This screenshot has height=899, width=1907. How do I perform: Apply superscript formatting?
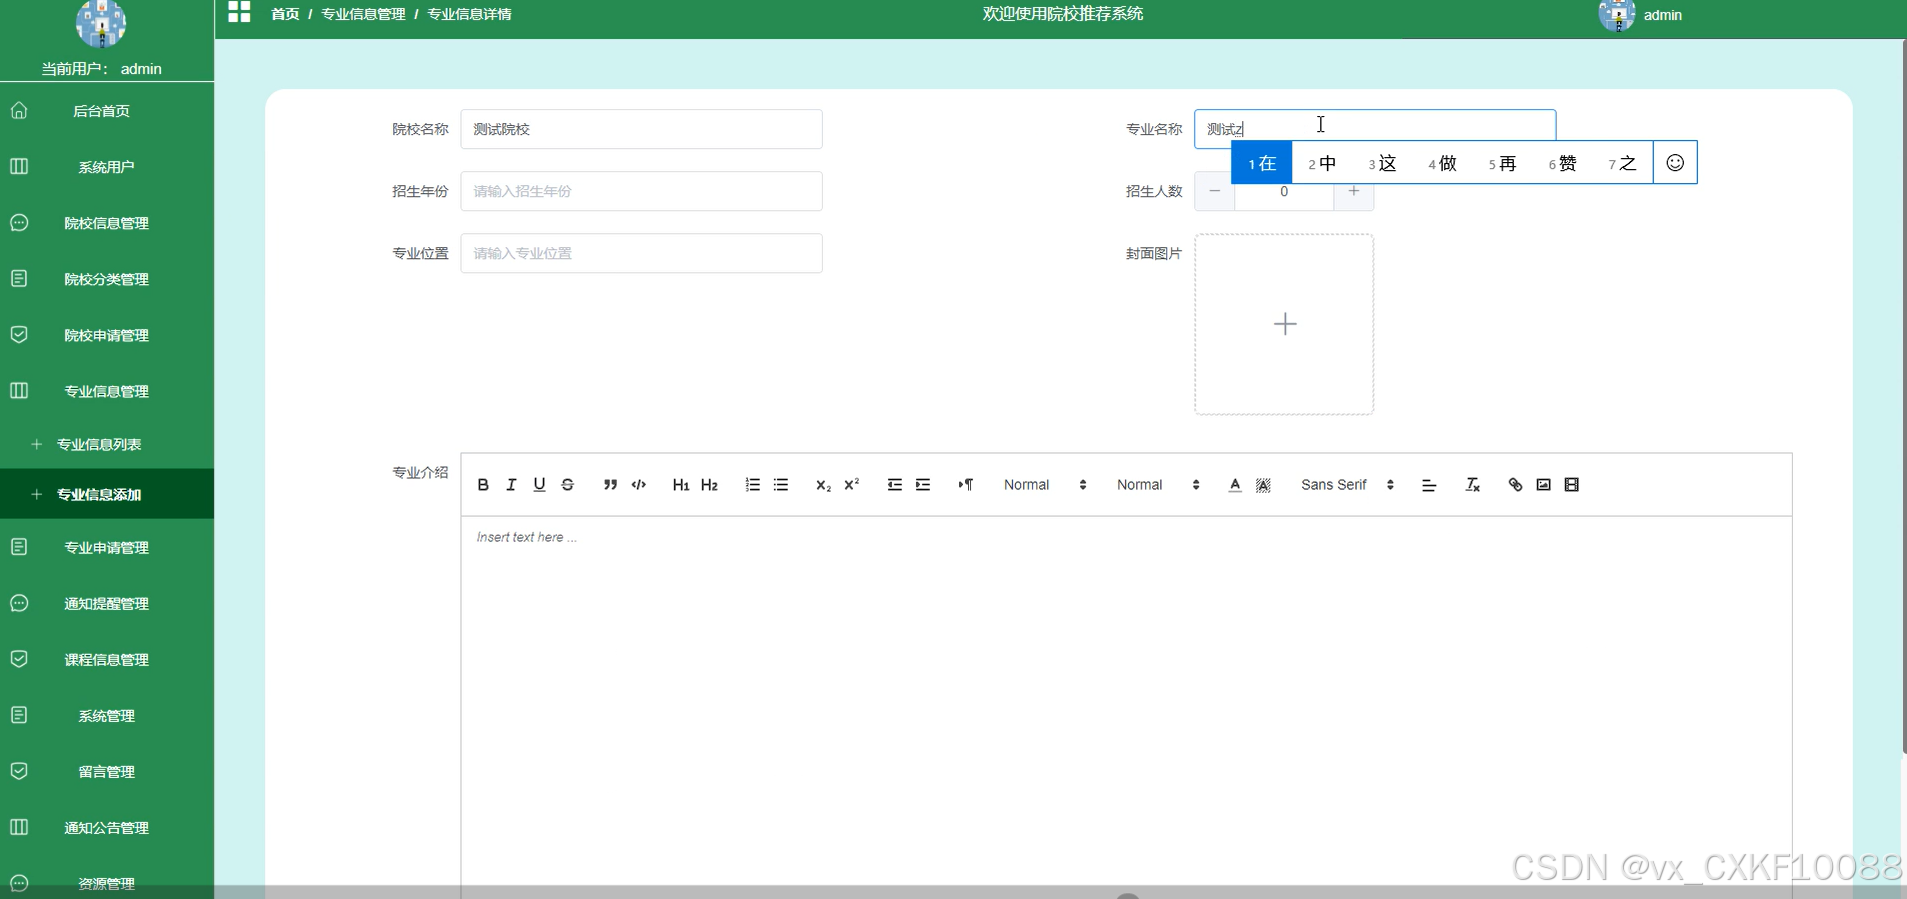tap(852, 485)
